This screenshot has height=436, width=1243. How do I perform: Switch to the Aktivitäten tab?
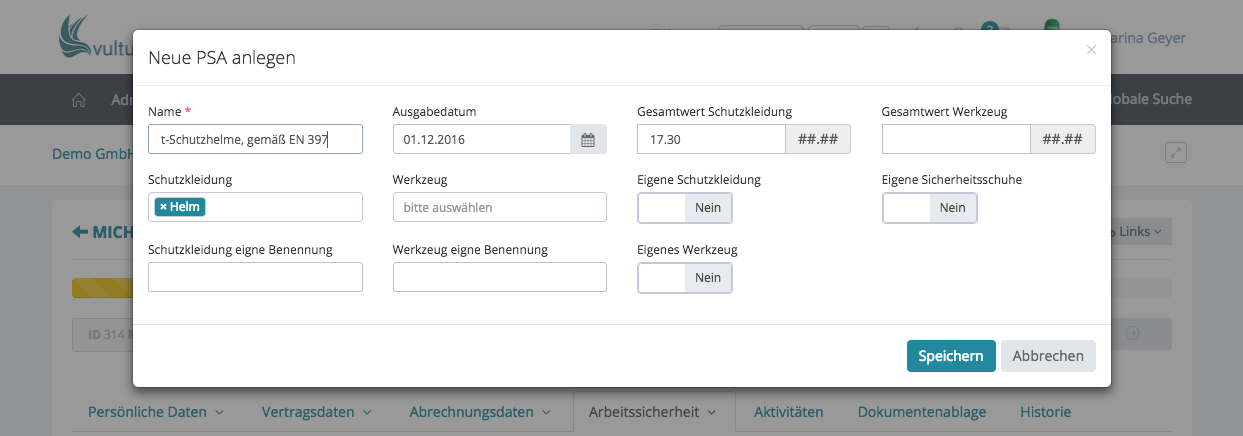coord(788,412)
